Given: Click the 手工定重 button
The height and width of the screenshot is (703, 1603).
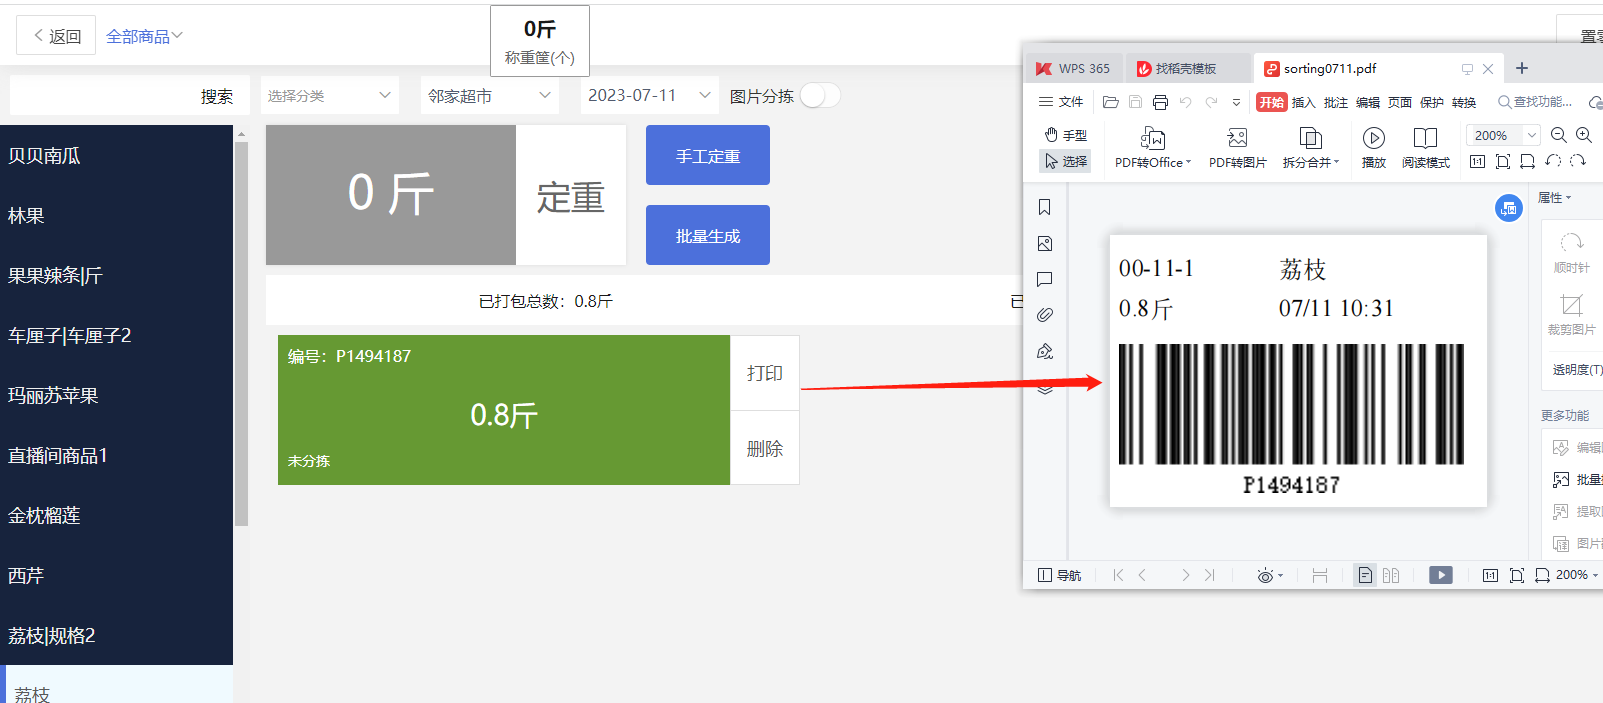Looking at the screenshot, I should tap(707, 156).
